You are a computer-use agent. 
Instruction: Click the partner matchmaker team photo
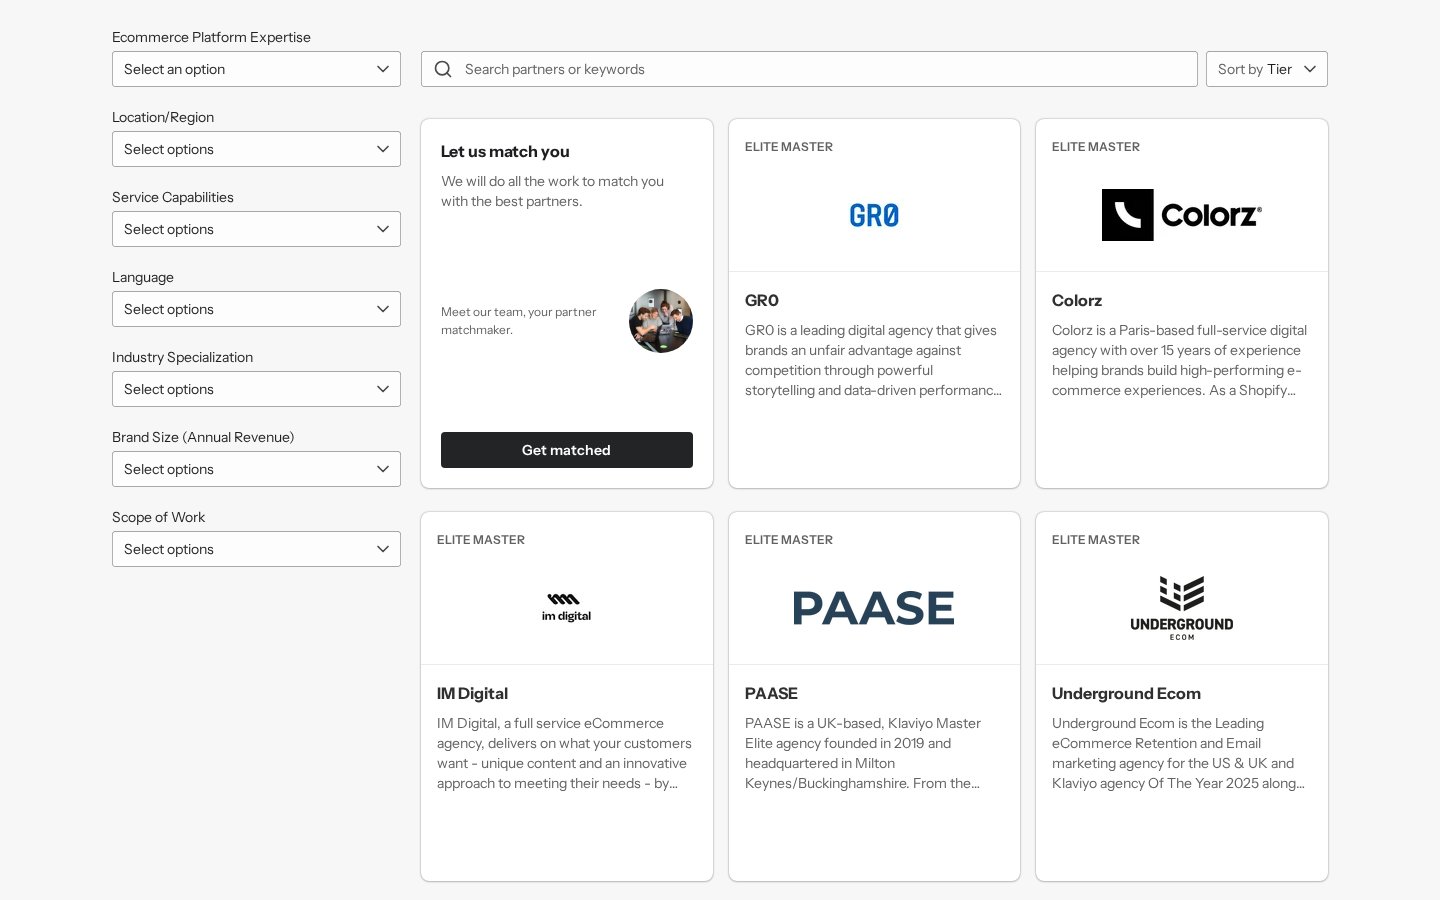pos(661,321)
